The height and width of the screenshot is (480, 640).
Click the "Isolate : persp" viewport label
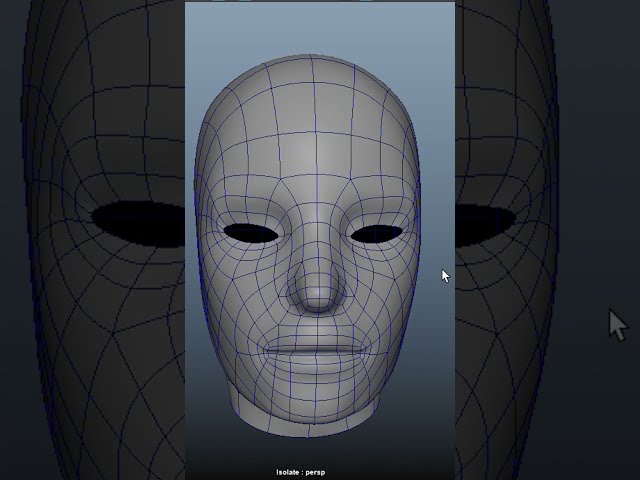pos(300,472)
